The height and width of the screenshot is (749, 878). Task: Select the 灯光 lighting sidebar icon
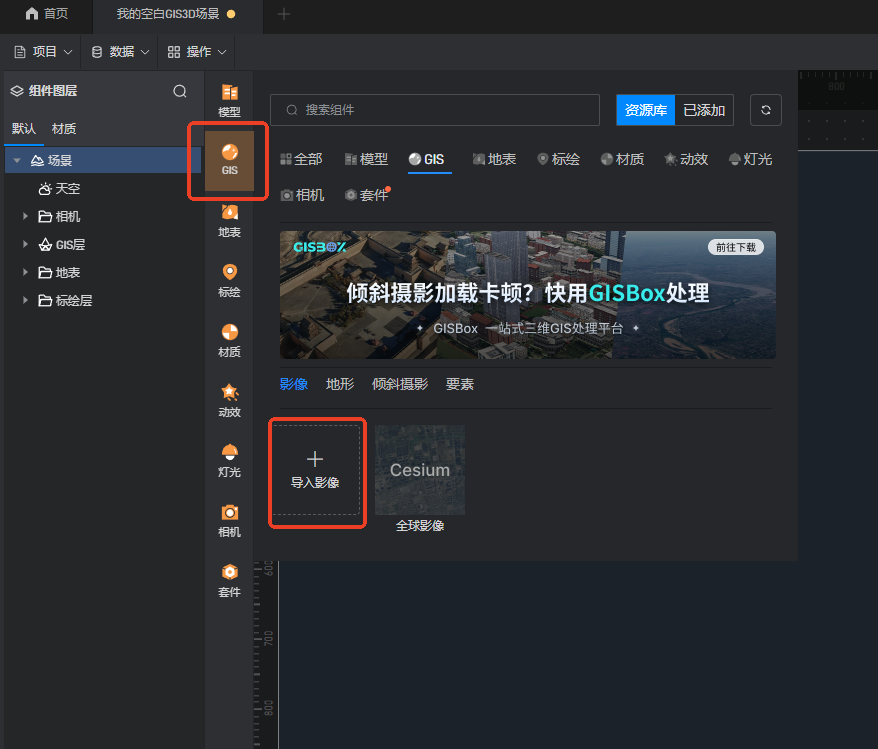[x=229, y=460]
